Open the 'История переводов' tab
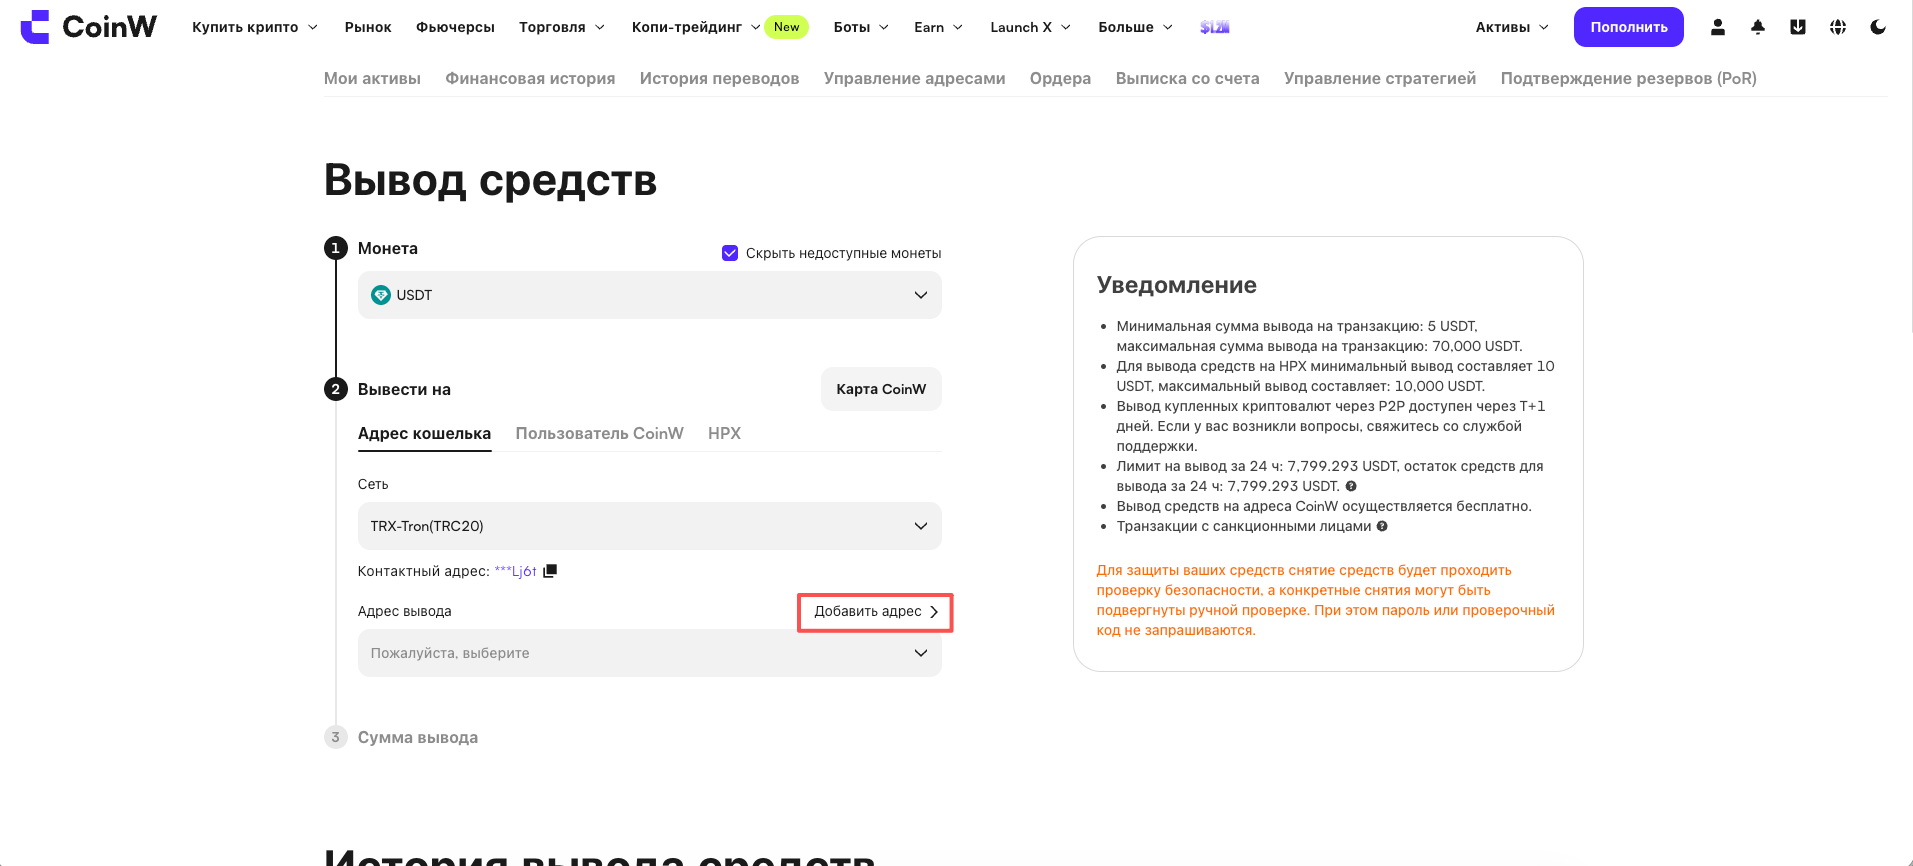Screen dimensions: 1913x866 [x=720, y=78]
